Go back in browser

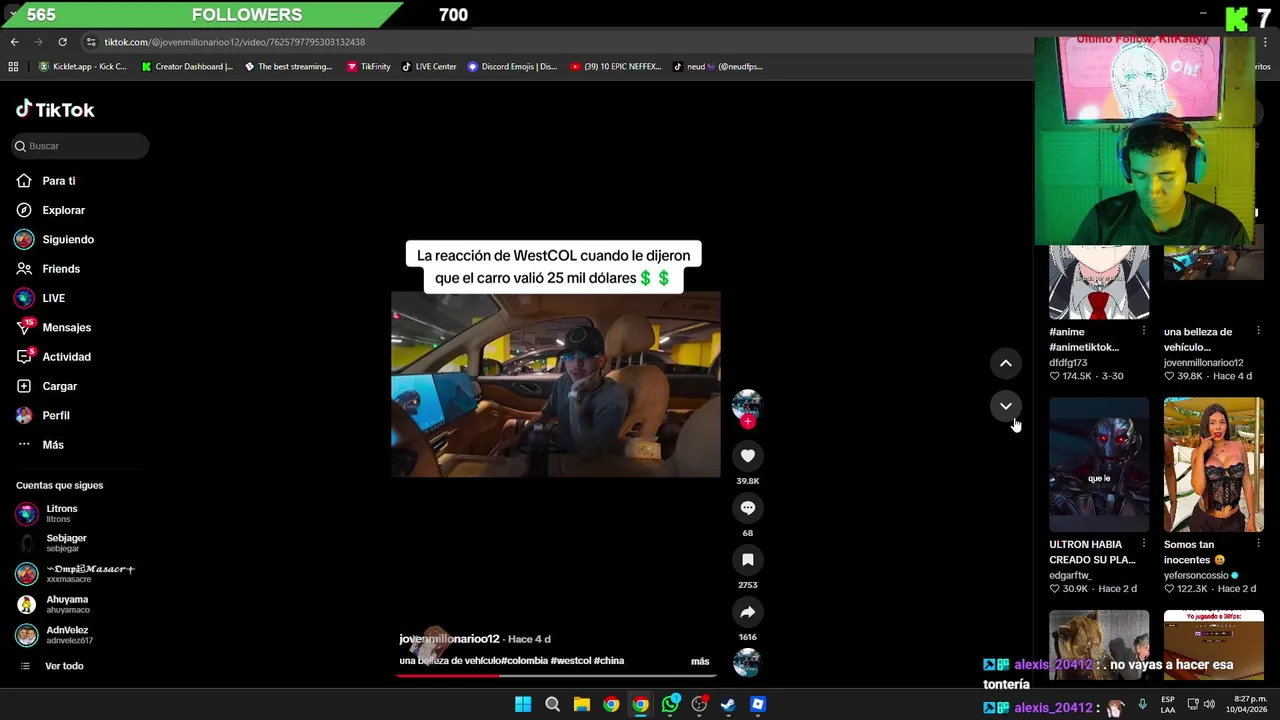[14, 42]
